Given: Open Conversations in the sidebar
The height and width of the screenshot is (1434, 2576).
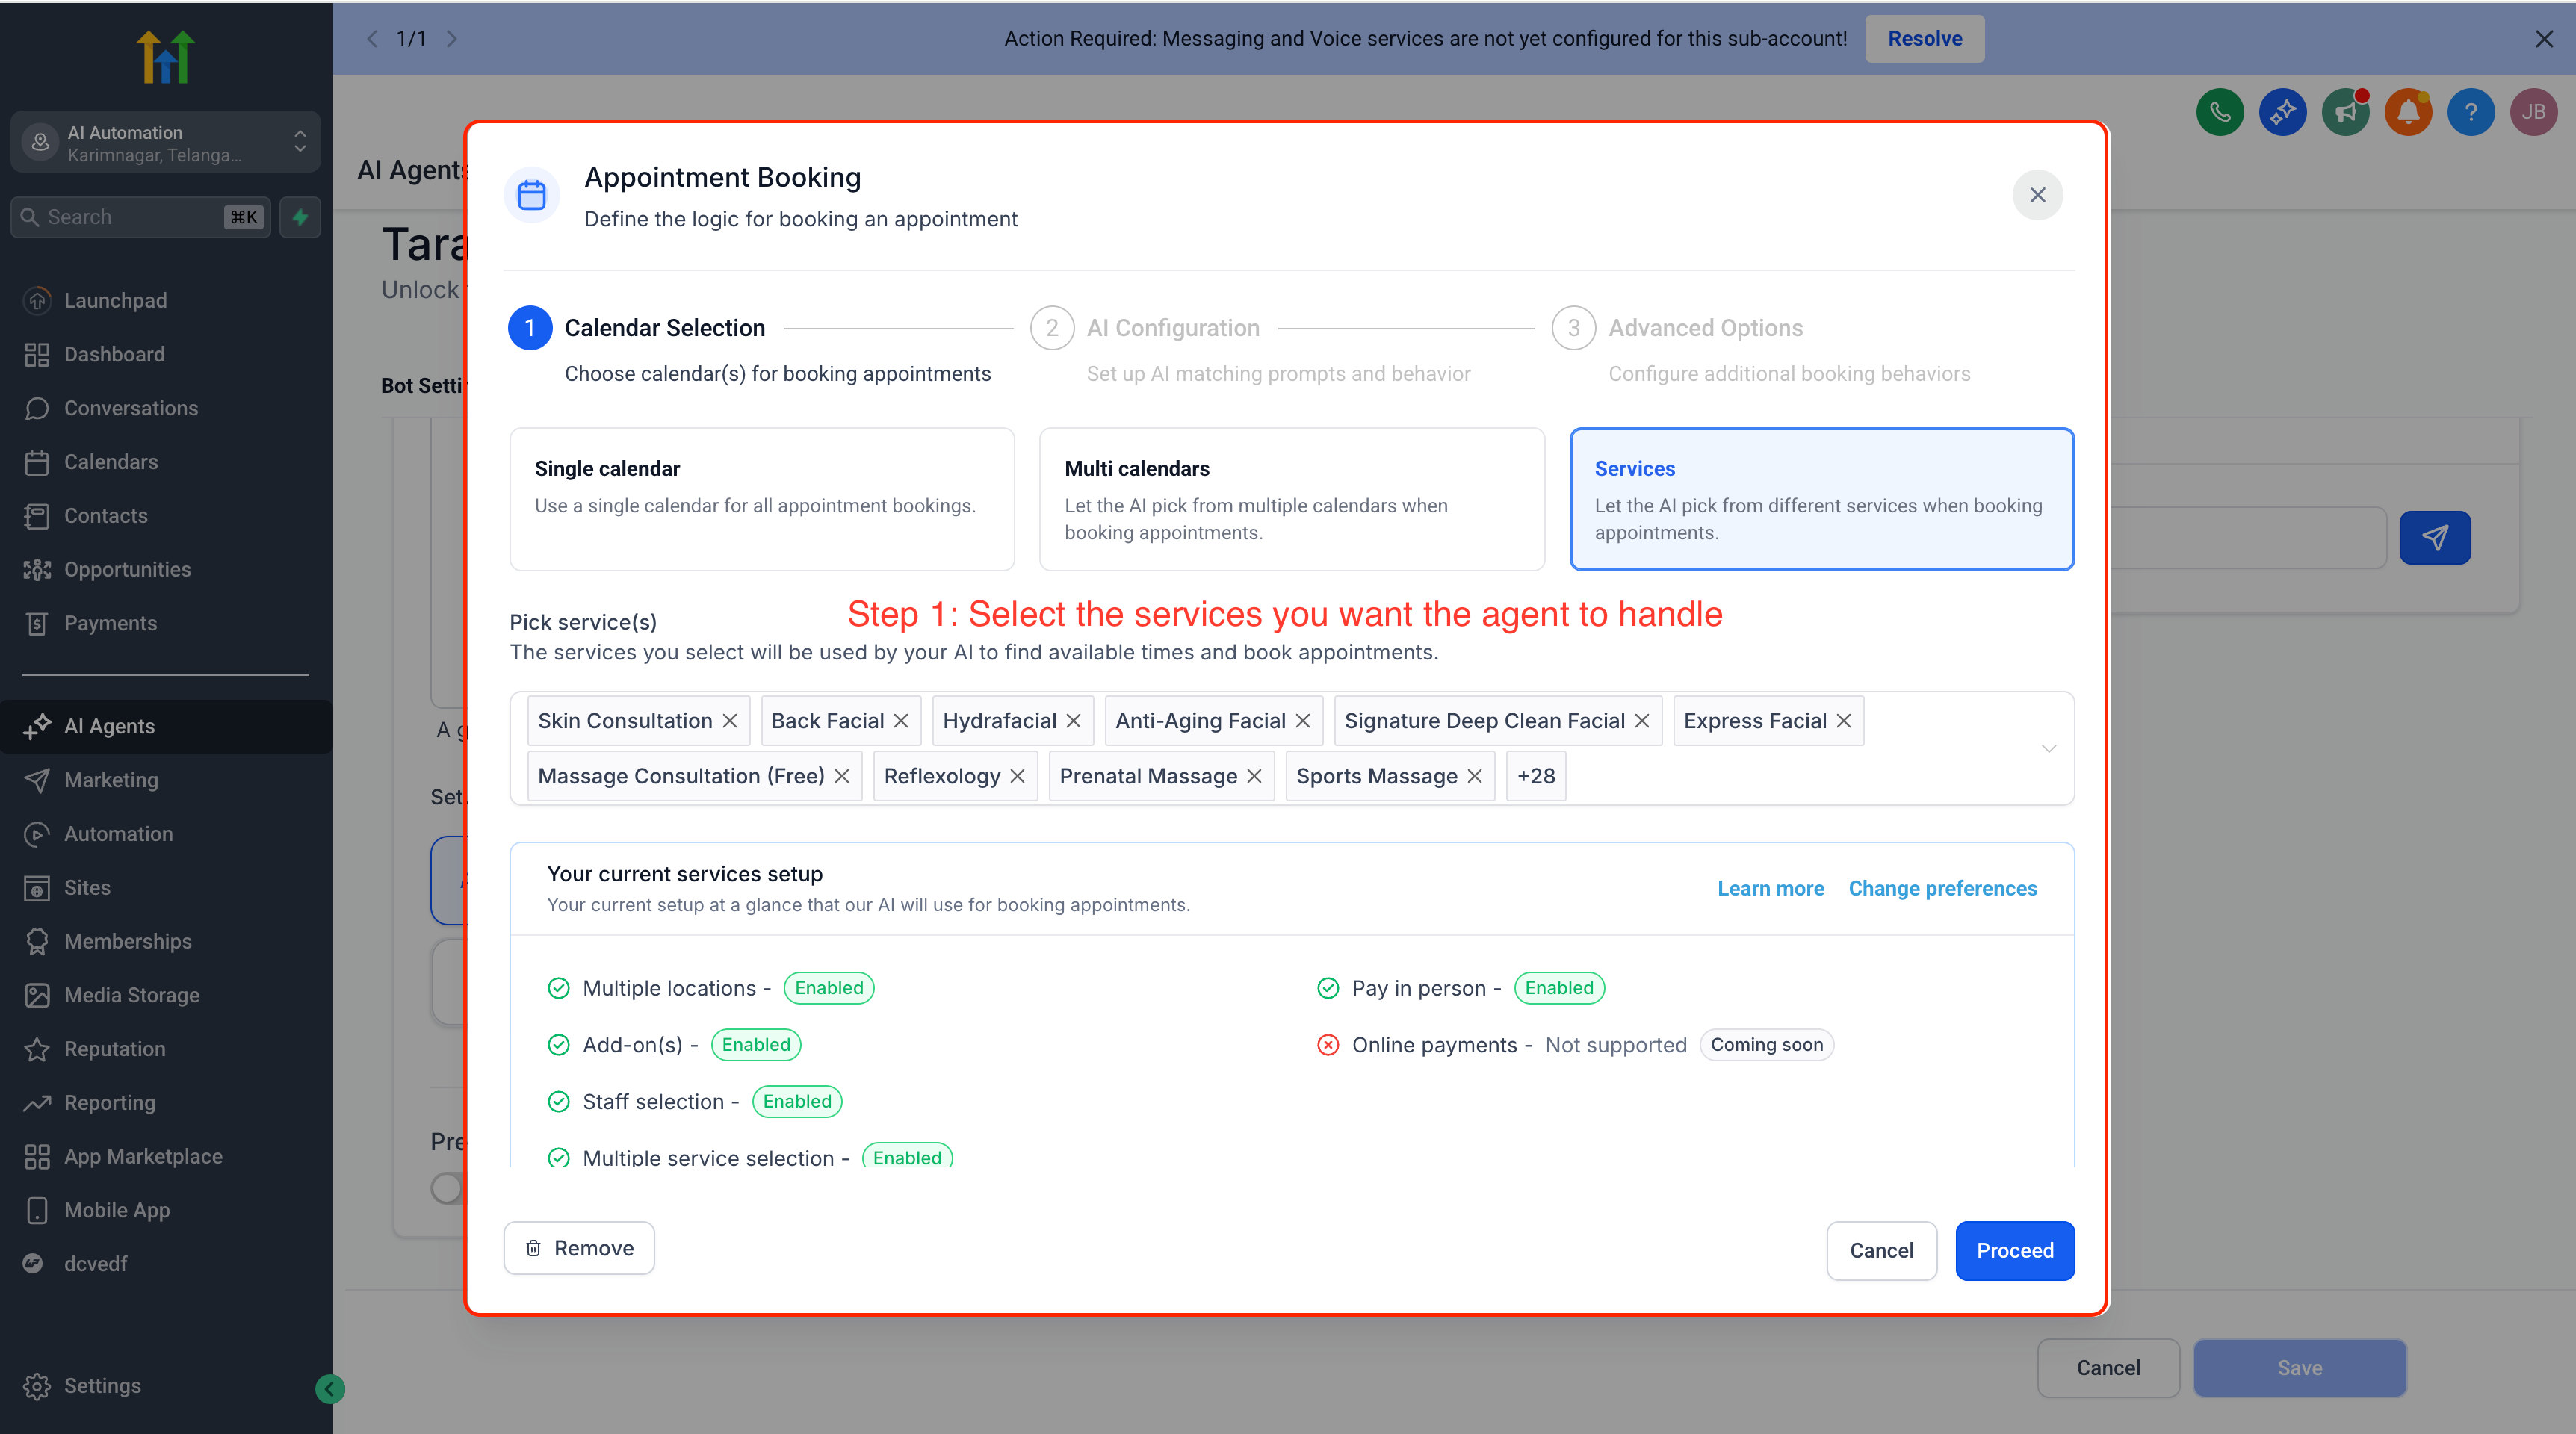Looking at the screenshot, I should coord(166,408).
